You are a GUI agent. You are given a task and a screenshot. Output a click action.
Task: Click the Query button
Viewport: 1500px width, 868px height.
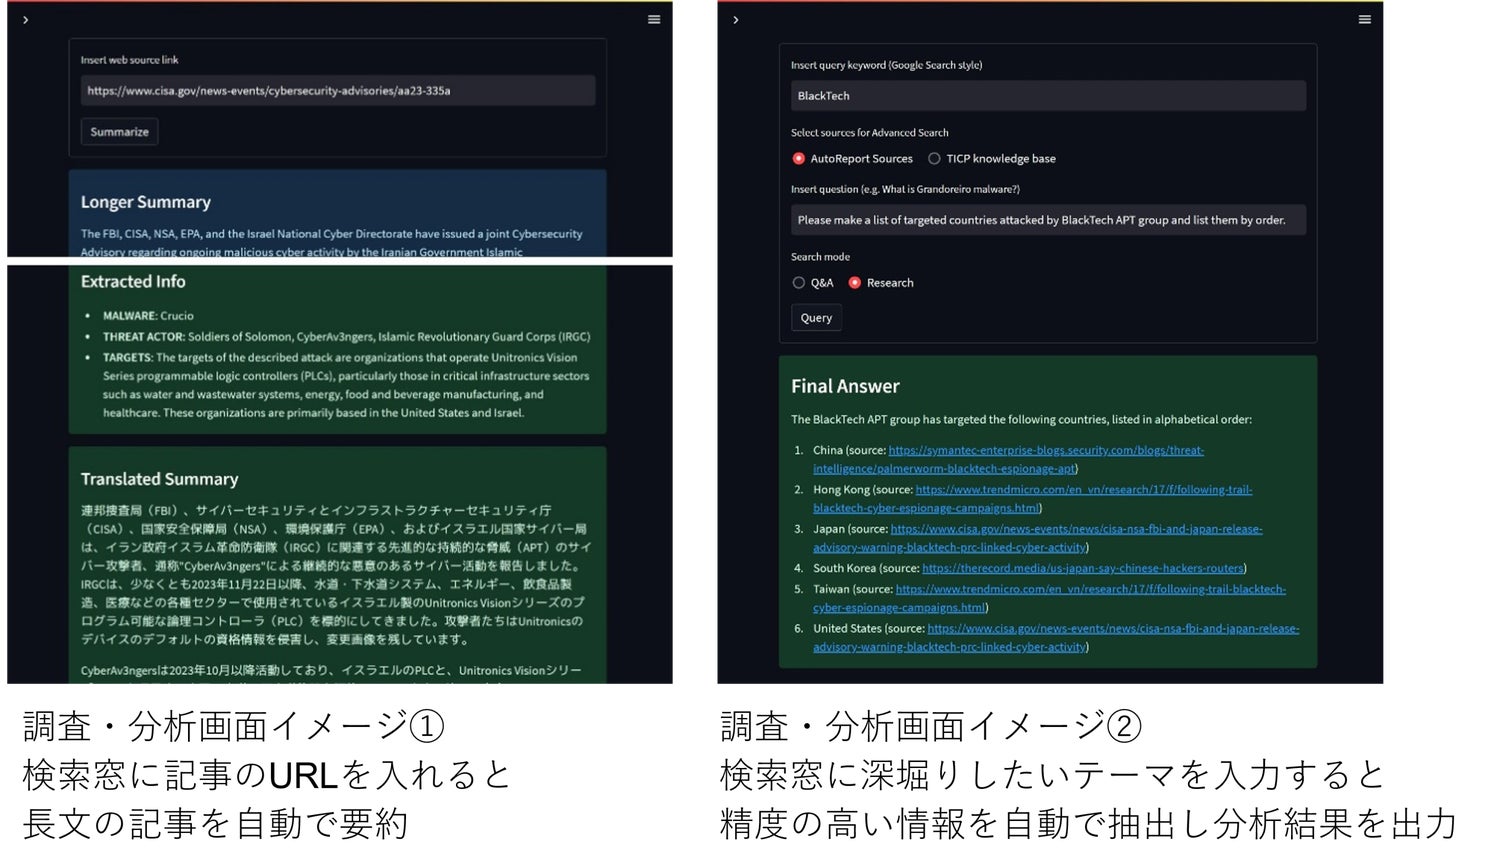pyautogui.click(x=816, y=318)
